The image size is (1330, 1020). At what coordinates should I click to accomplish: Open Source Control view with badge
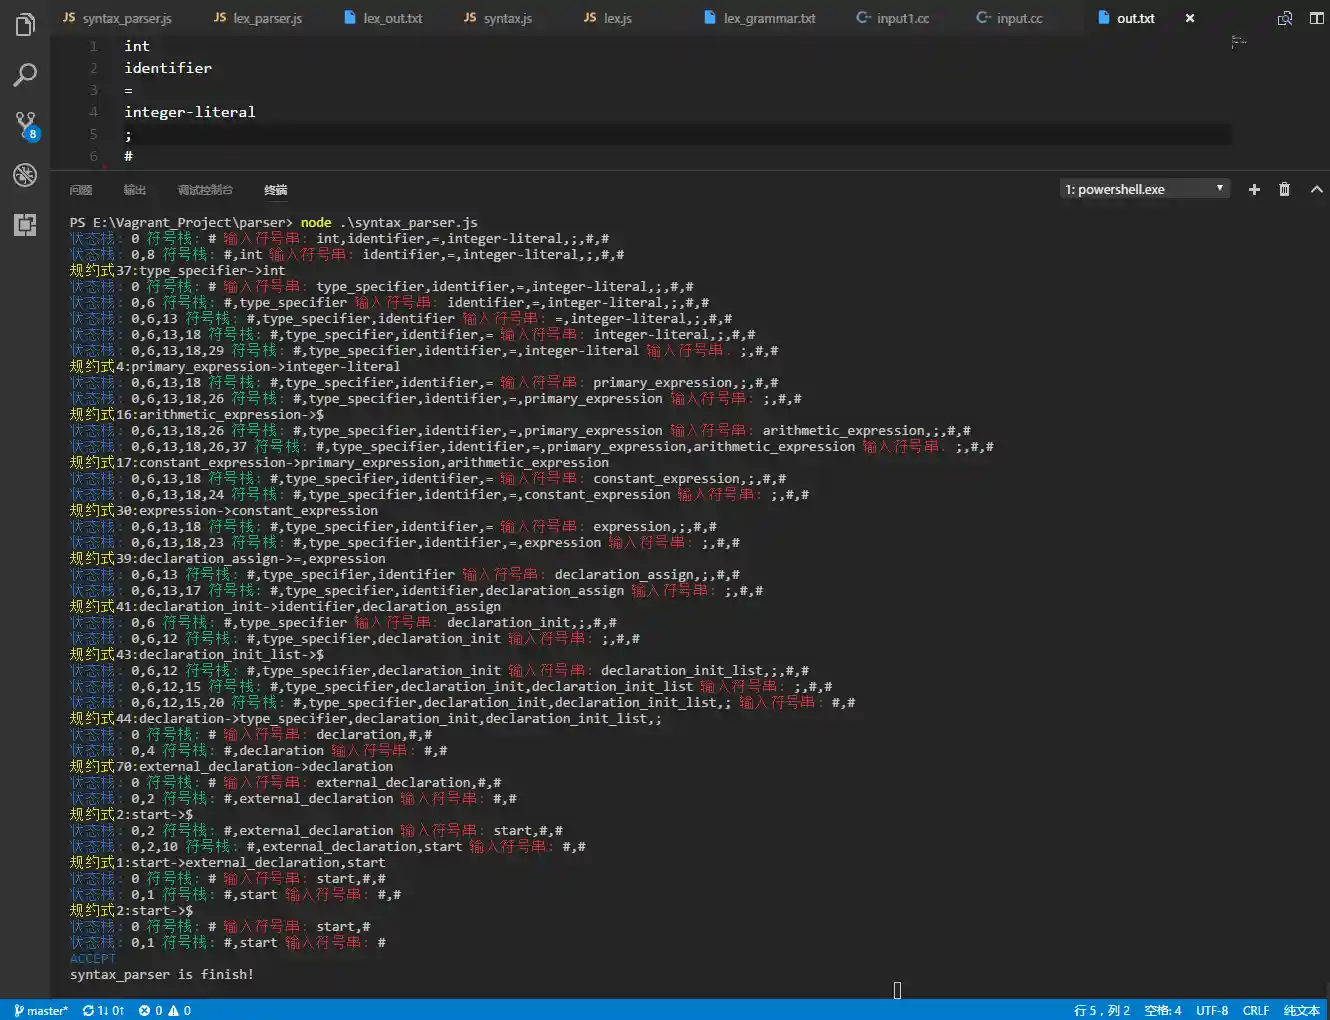coord(25,125)
